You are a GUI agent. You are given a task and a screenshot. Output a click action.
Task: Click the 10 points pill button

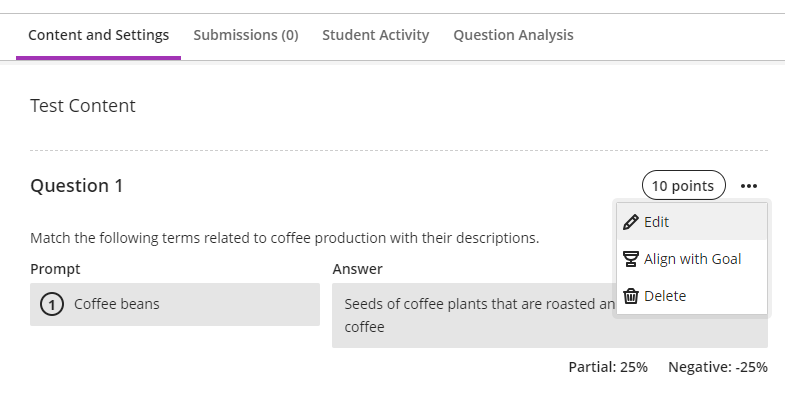coord(683,185)
